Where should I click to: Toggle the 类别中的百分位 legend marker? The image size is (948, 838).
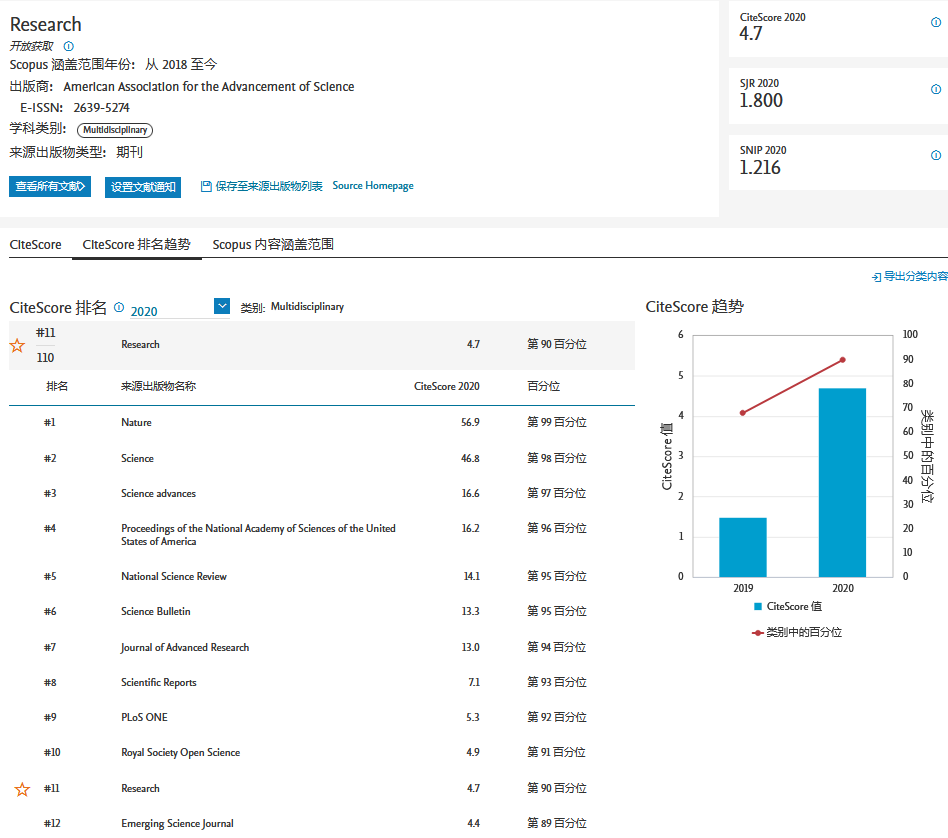(757, 633)
